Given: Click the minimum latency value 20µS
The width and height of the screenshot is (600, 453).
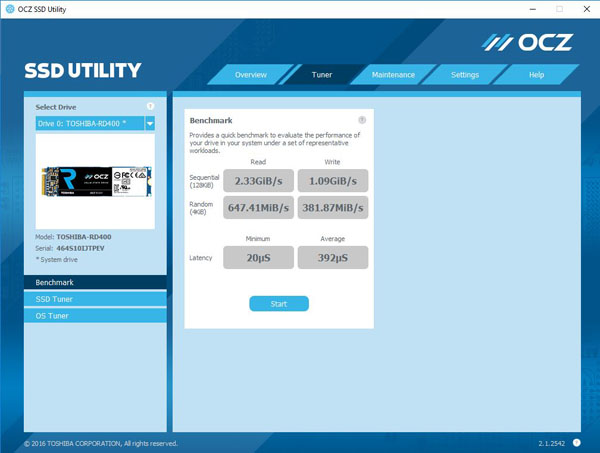Looking at the screenshot, I should point(258,257).
